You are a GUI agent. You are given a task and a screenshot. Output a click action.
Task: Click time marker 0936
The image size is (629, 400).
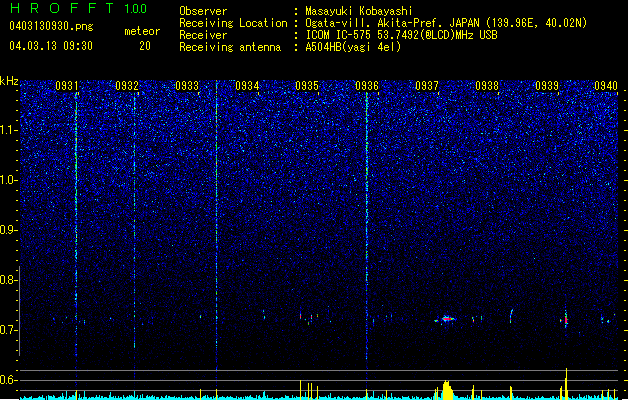367,86
